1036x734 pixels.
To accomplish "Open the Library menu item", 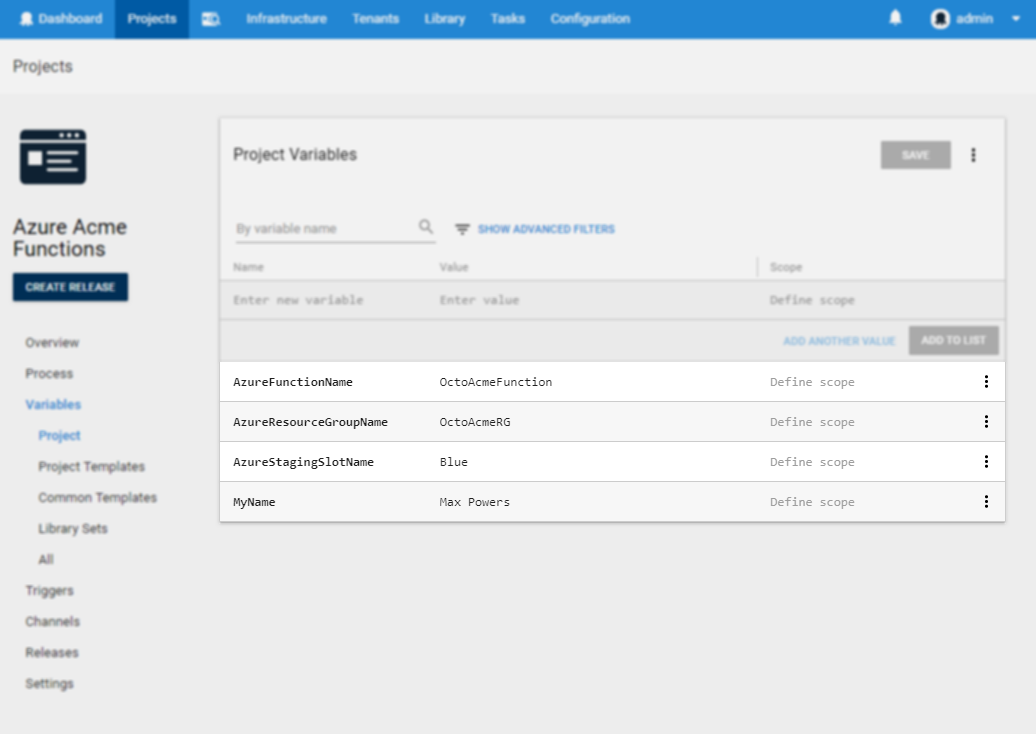I will click(444, 19).
